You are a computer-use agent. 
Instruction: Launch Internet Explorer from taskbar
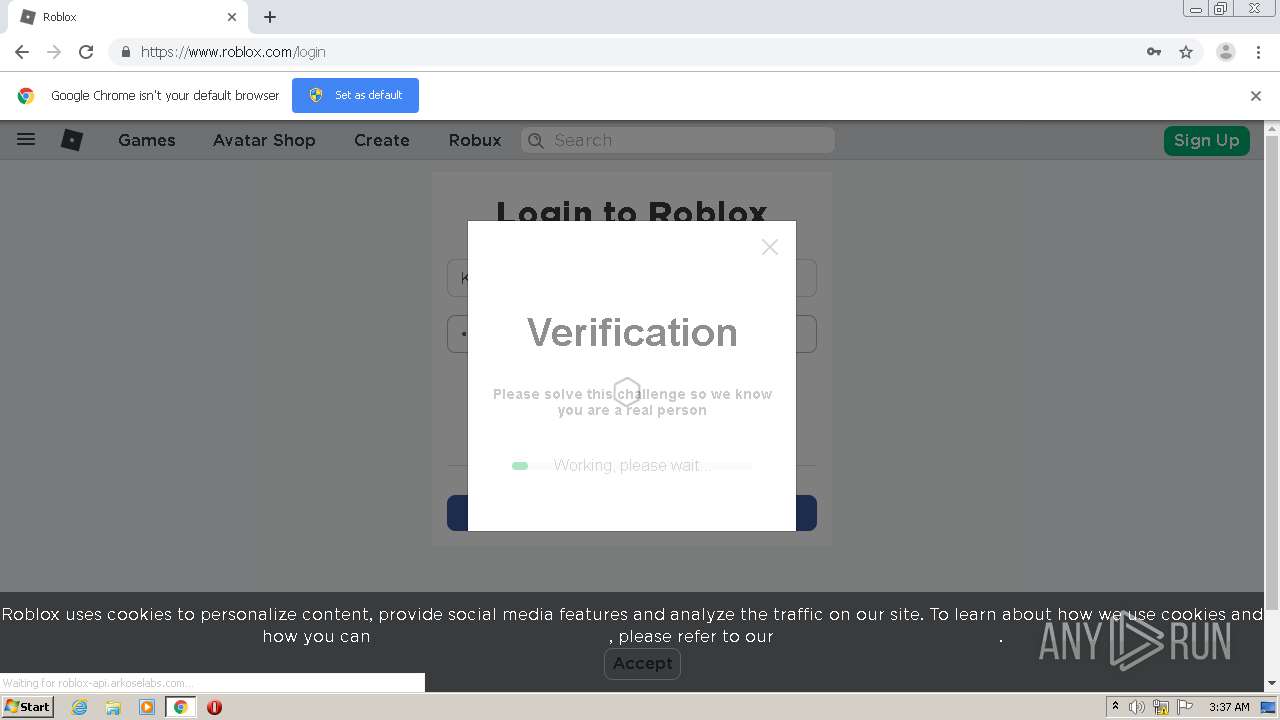[x=79, y=707]
